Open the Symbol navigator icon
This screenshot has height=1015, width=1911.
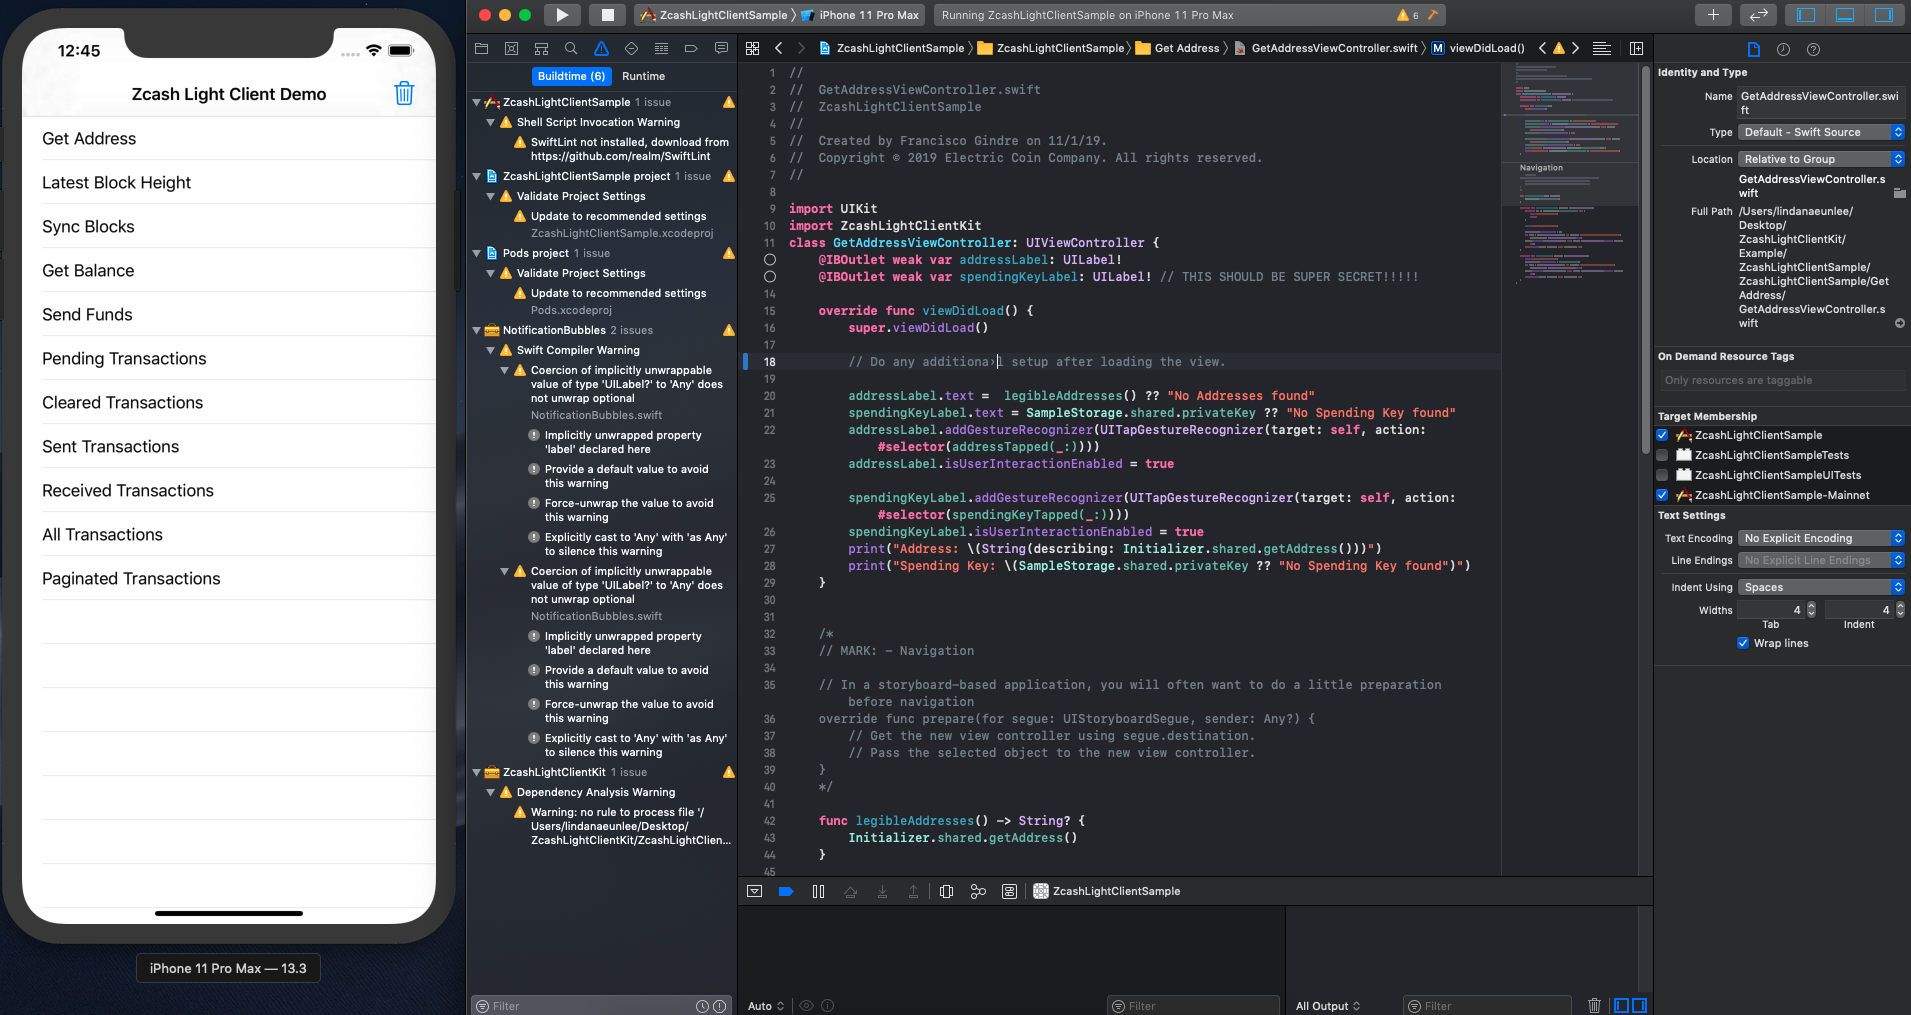point(541,48)
